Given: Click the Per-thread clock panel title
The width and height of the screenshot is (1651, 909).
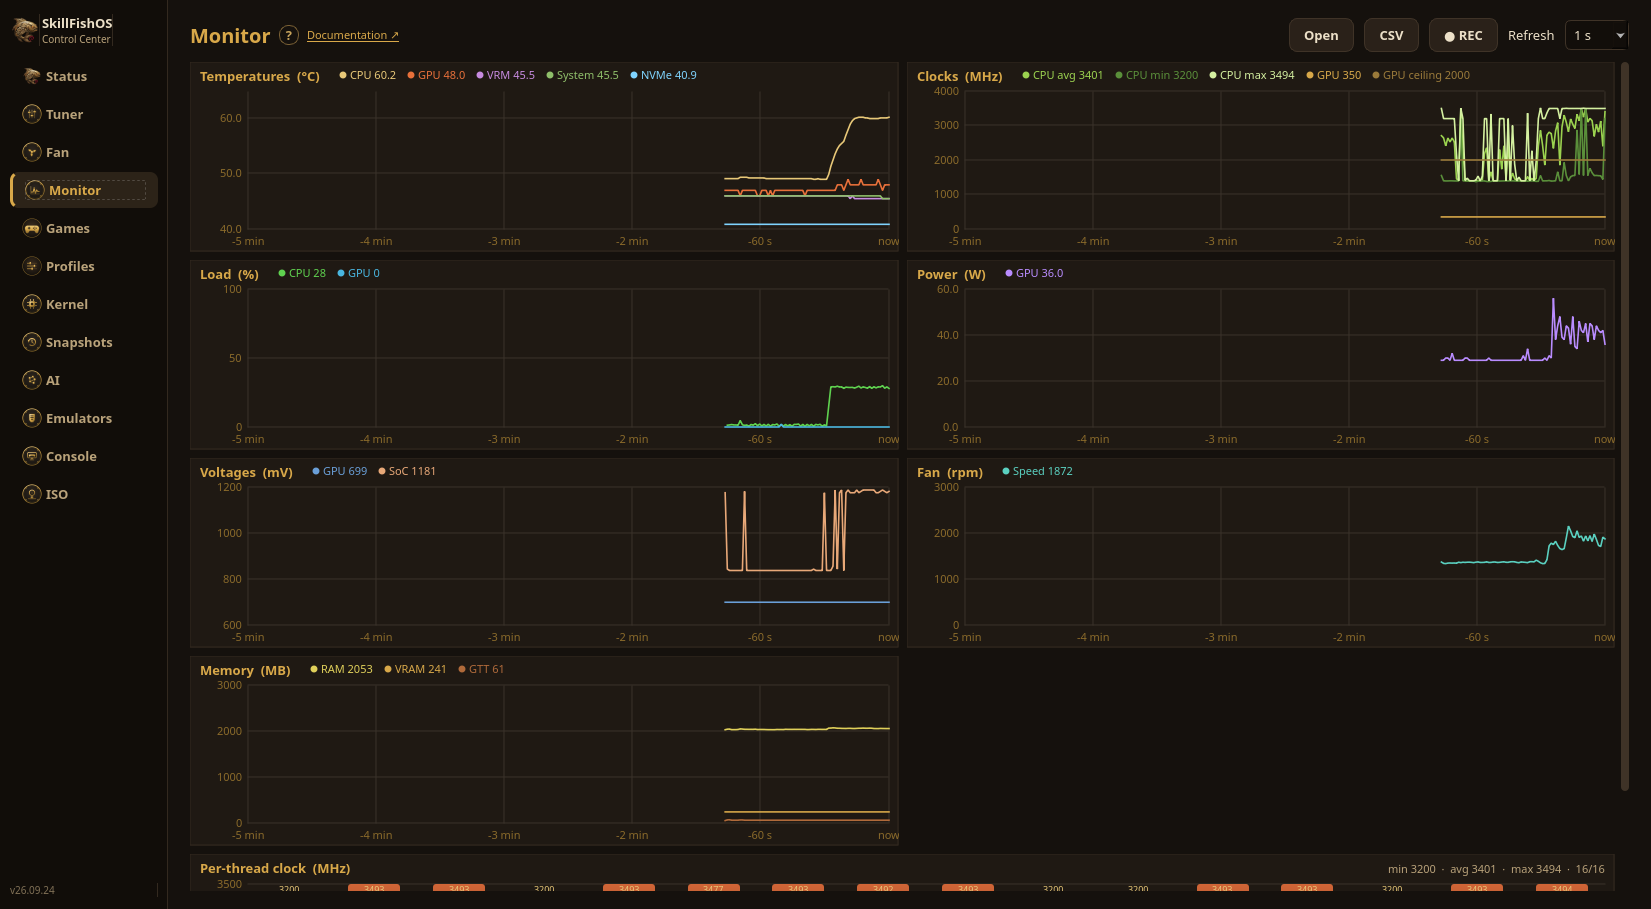Looking at the screenshot, I should pos(275,868).
